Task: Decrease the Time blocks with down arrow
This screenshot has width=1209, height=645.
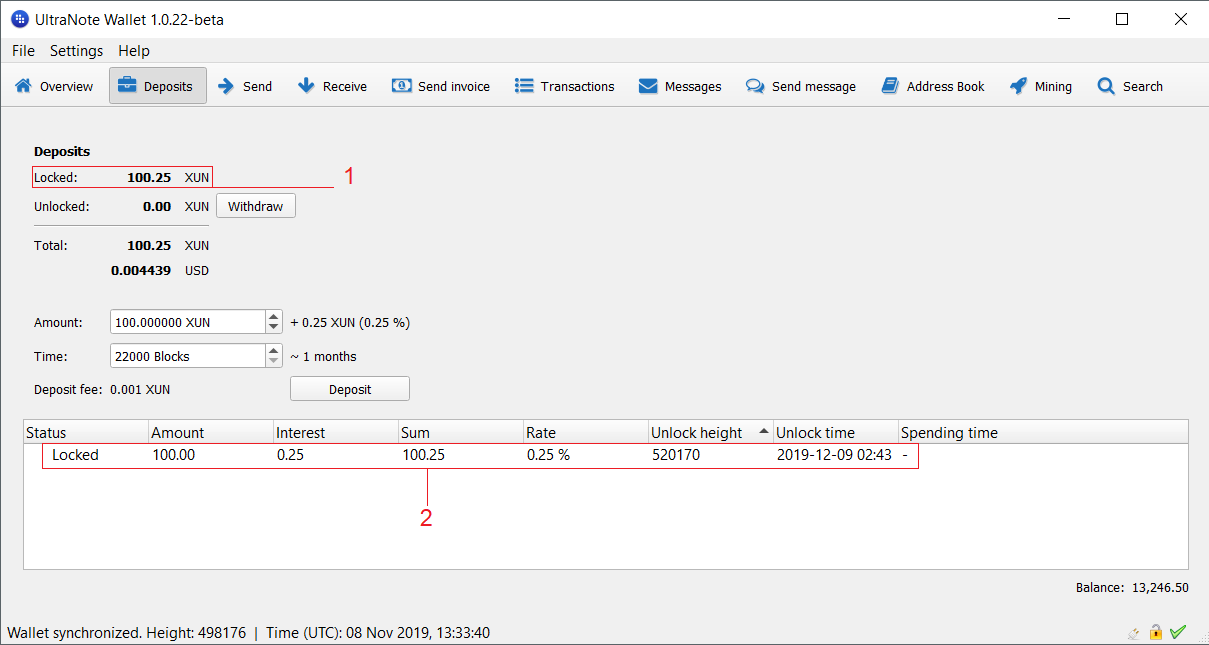Action: coord(274,361)
